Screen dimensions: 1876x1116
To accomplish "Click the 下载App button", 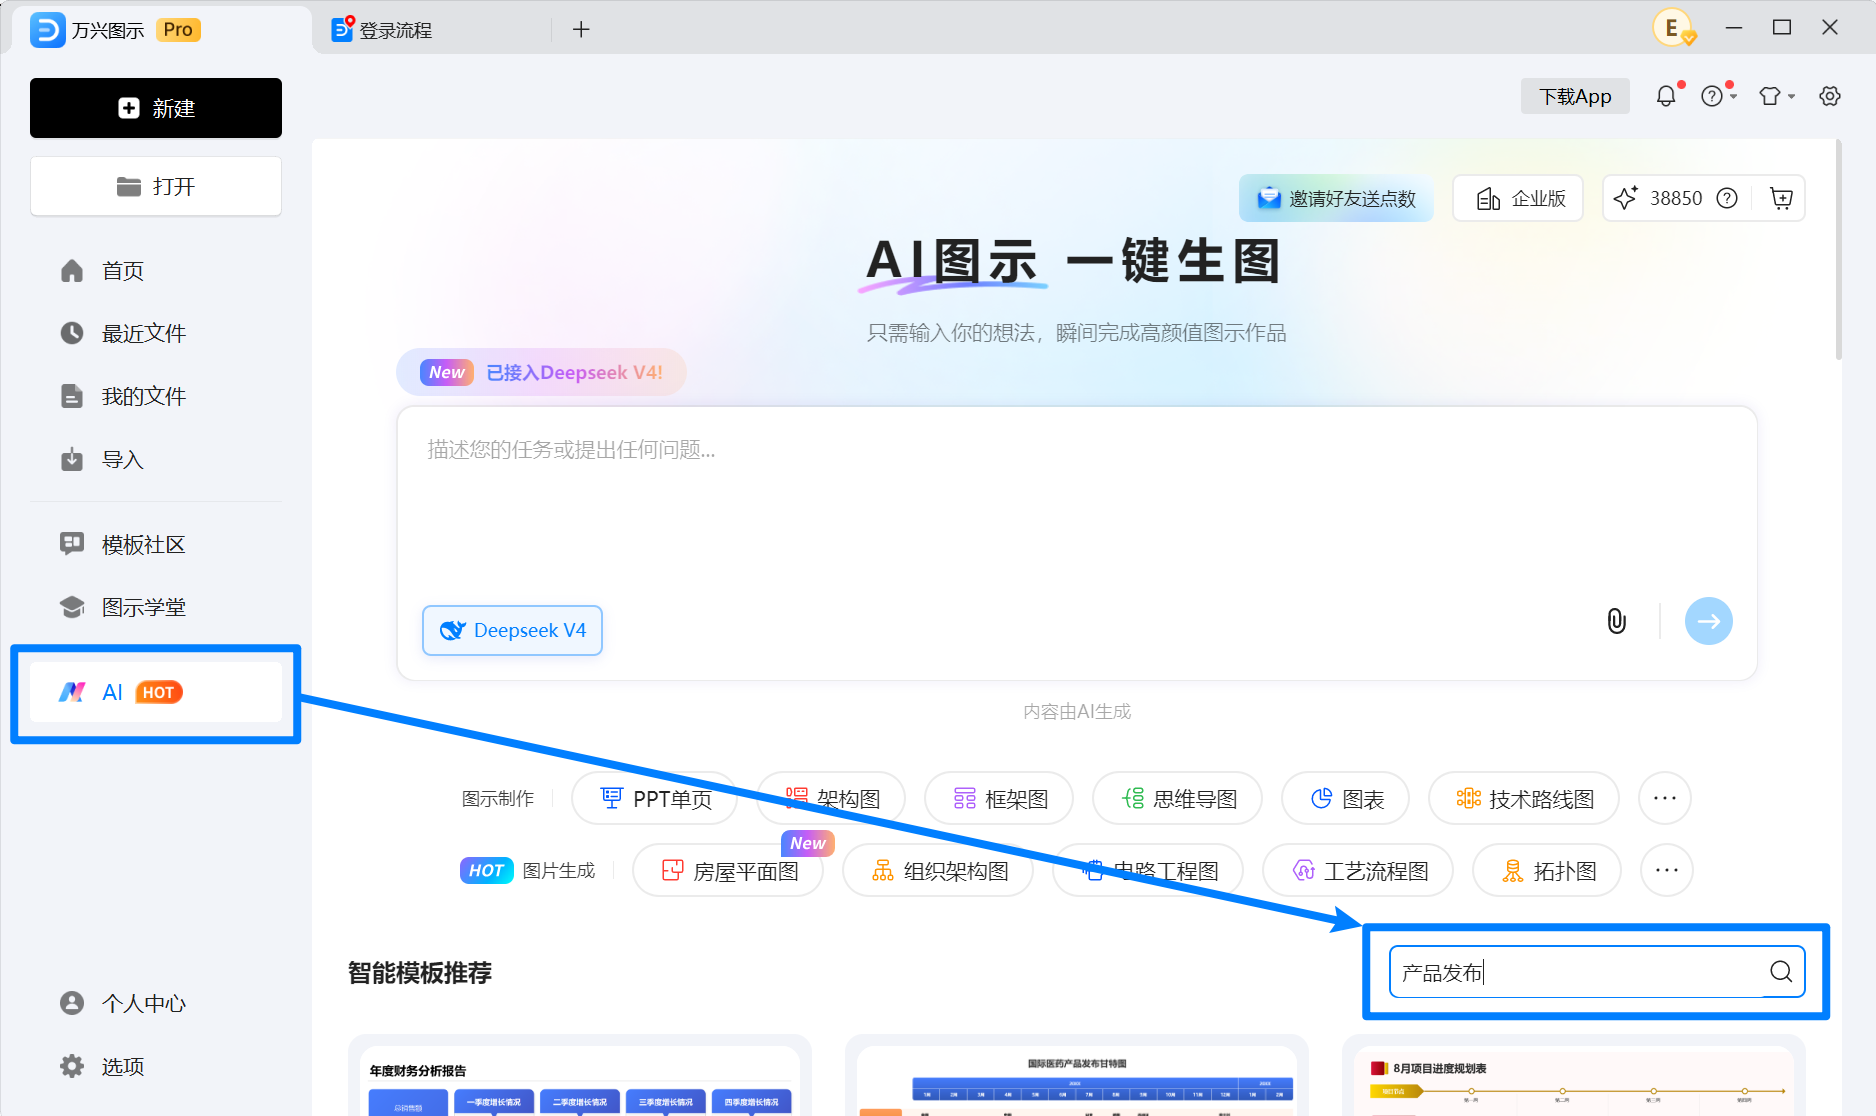I will [1575, 96].
